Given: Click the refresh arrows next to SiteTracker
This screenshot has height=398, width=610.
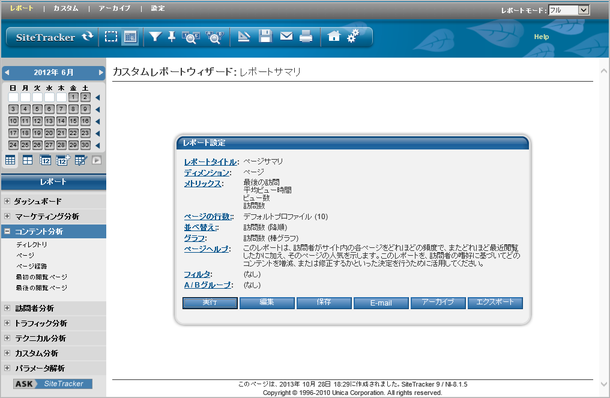Looking at the screenshot, I should (88, 37).
